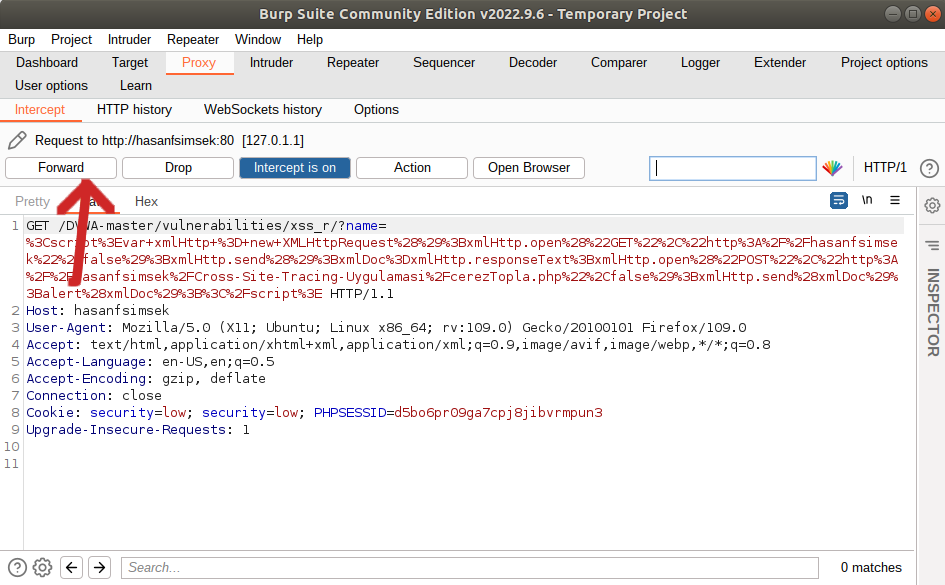The height and width of the screenshot is (585, 945).
Task: Click the Upgrade-Insecure-Requests header
Action: tap(137, 430)
